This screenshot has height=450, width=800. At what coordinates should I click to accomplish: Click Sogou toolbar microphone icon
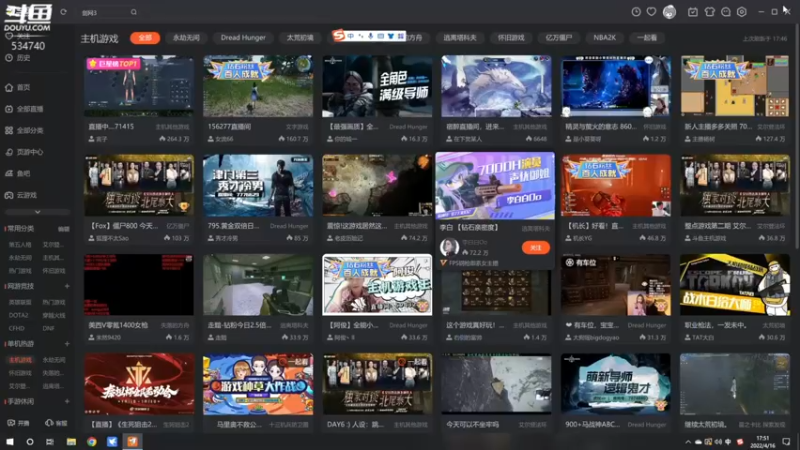click(x=370, y=36)
